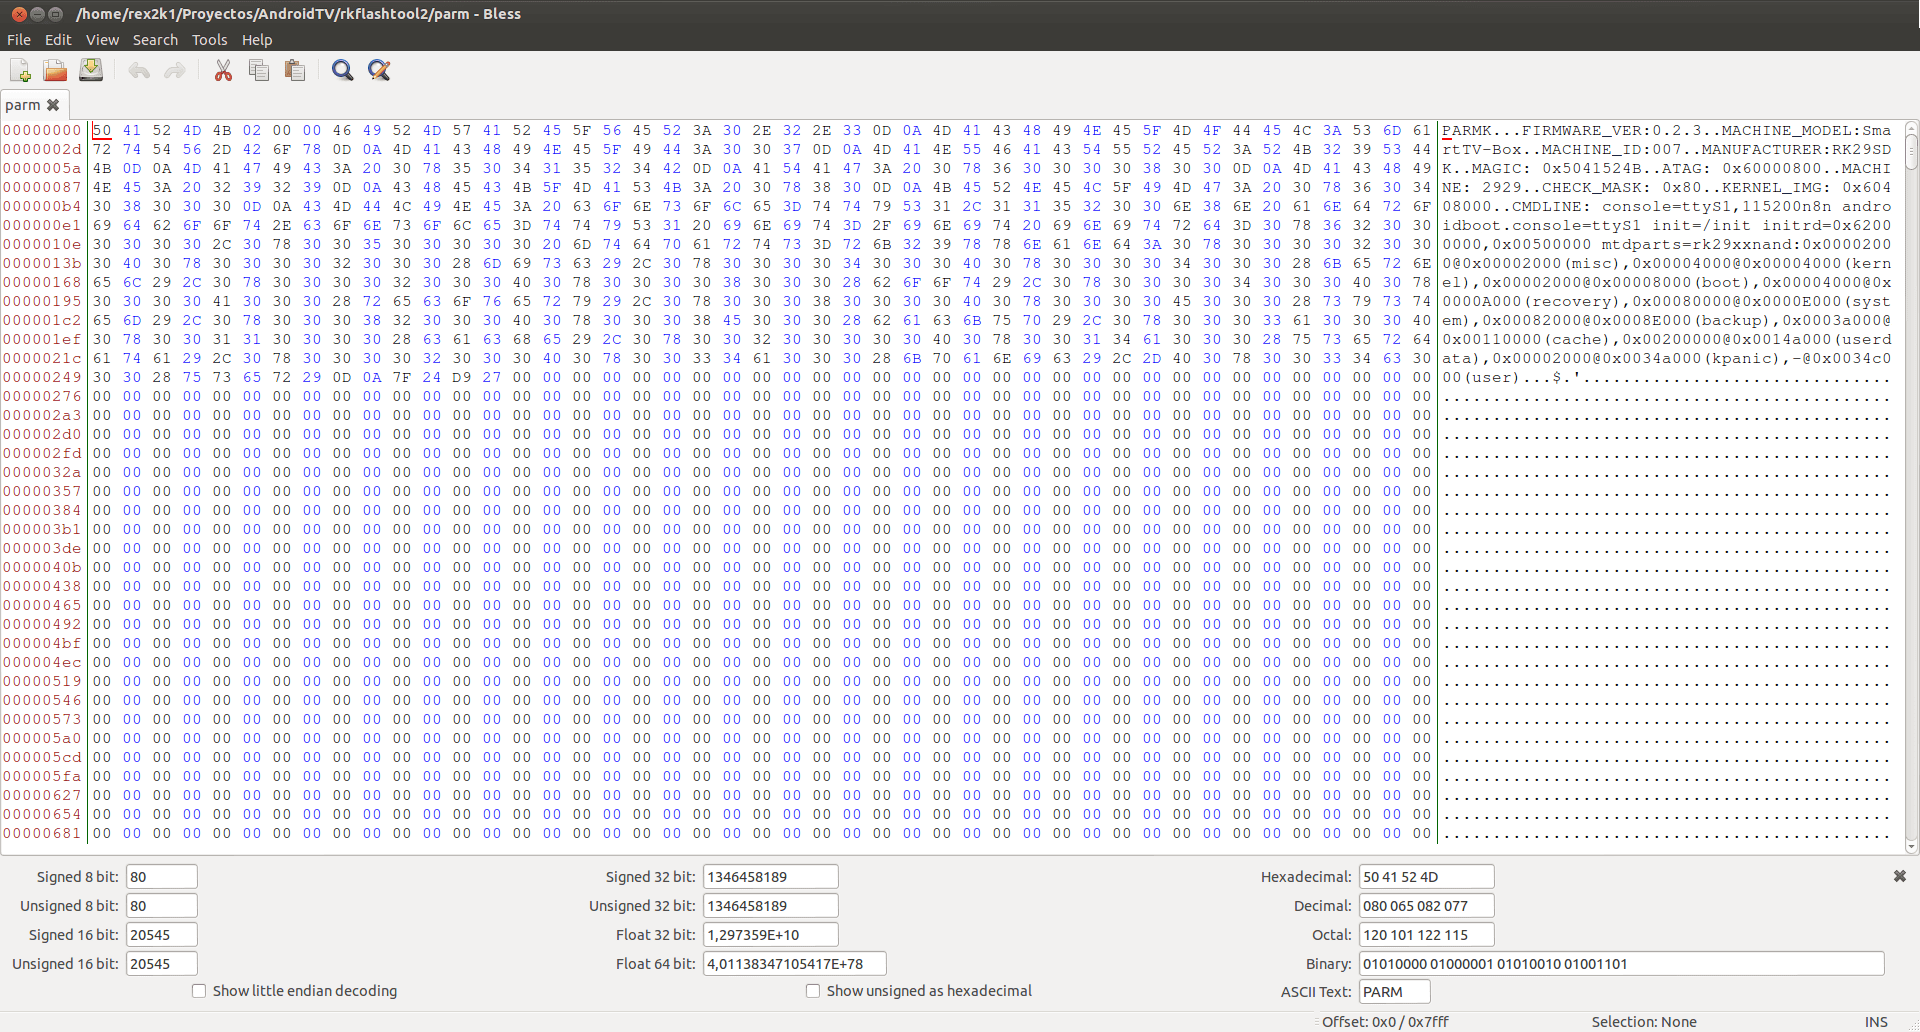Copy selection with the copy icon
This screenshot has height=1032, width=1920.
click(x=259, y=70)
